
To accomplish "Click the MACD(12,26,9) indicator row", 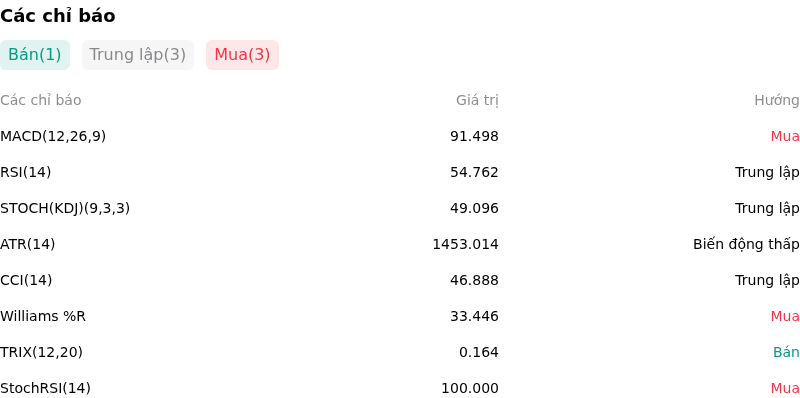I will (400, 136).
